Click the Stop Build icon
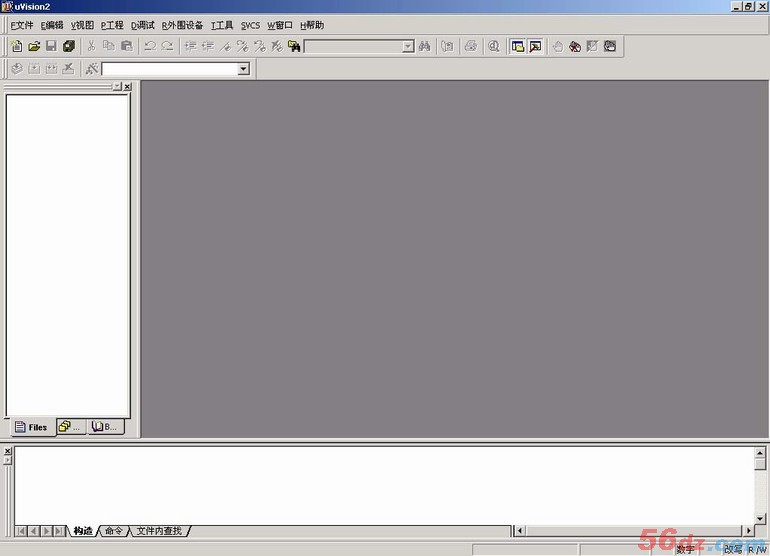Viewport: 770px width, 556px height. pyautogui.click(x=69, y=69)
